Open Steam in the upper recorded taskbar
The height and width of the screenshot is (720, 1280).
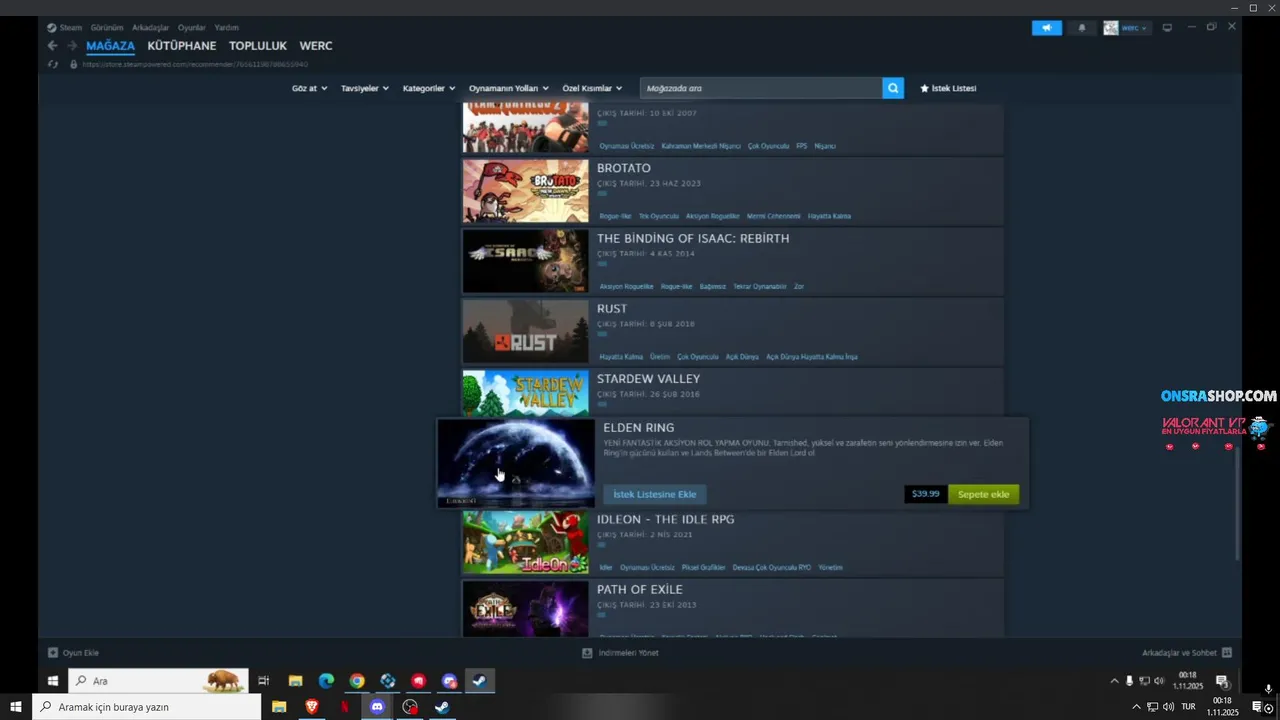[x=480, y=681]
